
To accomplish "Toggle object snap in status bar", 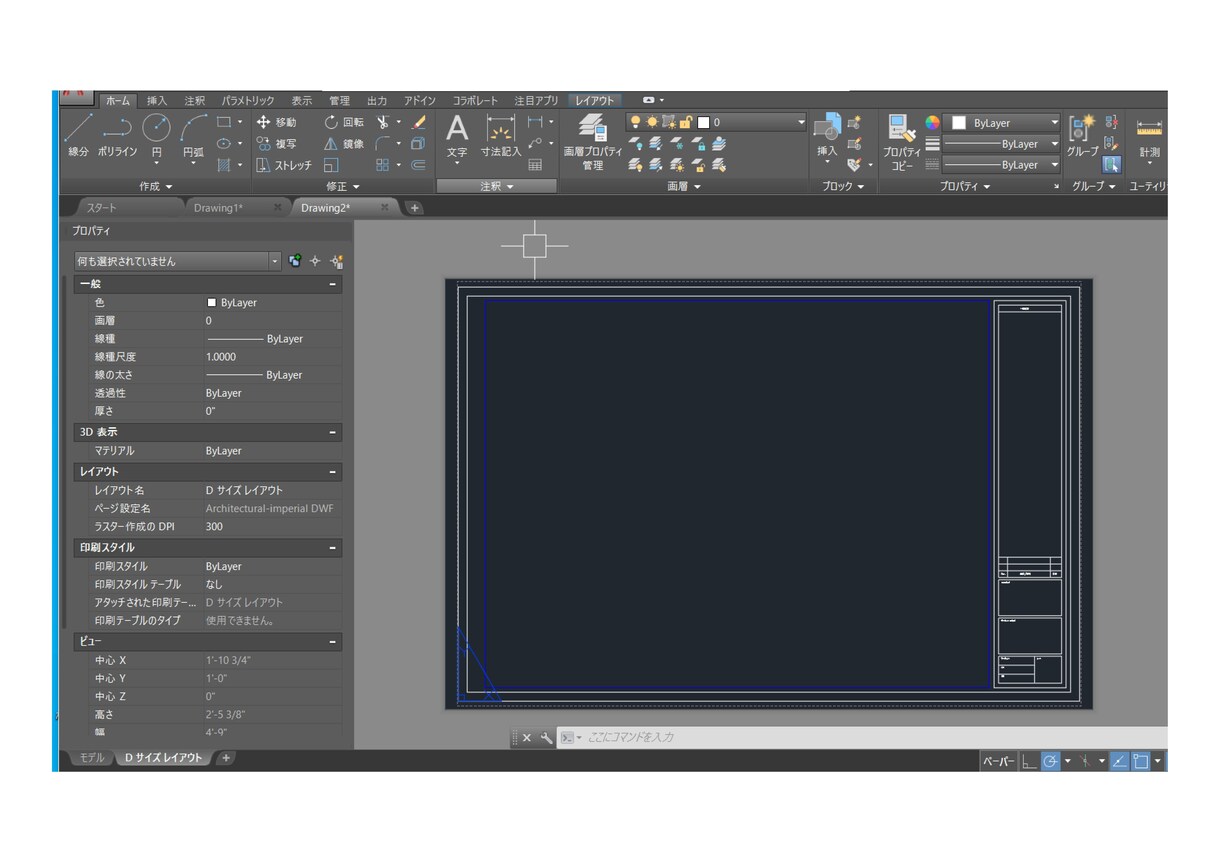I will (1140, 762).
